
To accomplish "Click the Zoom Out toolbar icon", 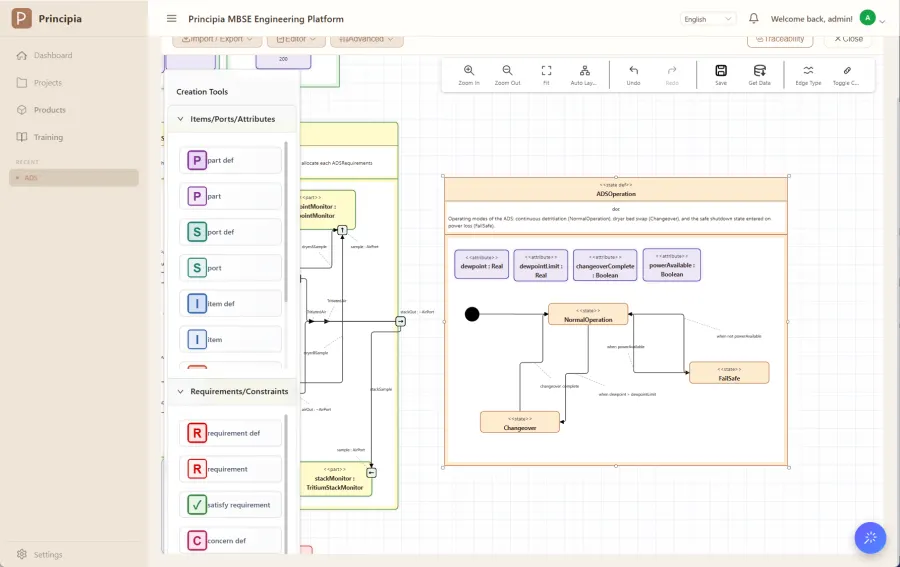I will coord(507,75).
